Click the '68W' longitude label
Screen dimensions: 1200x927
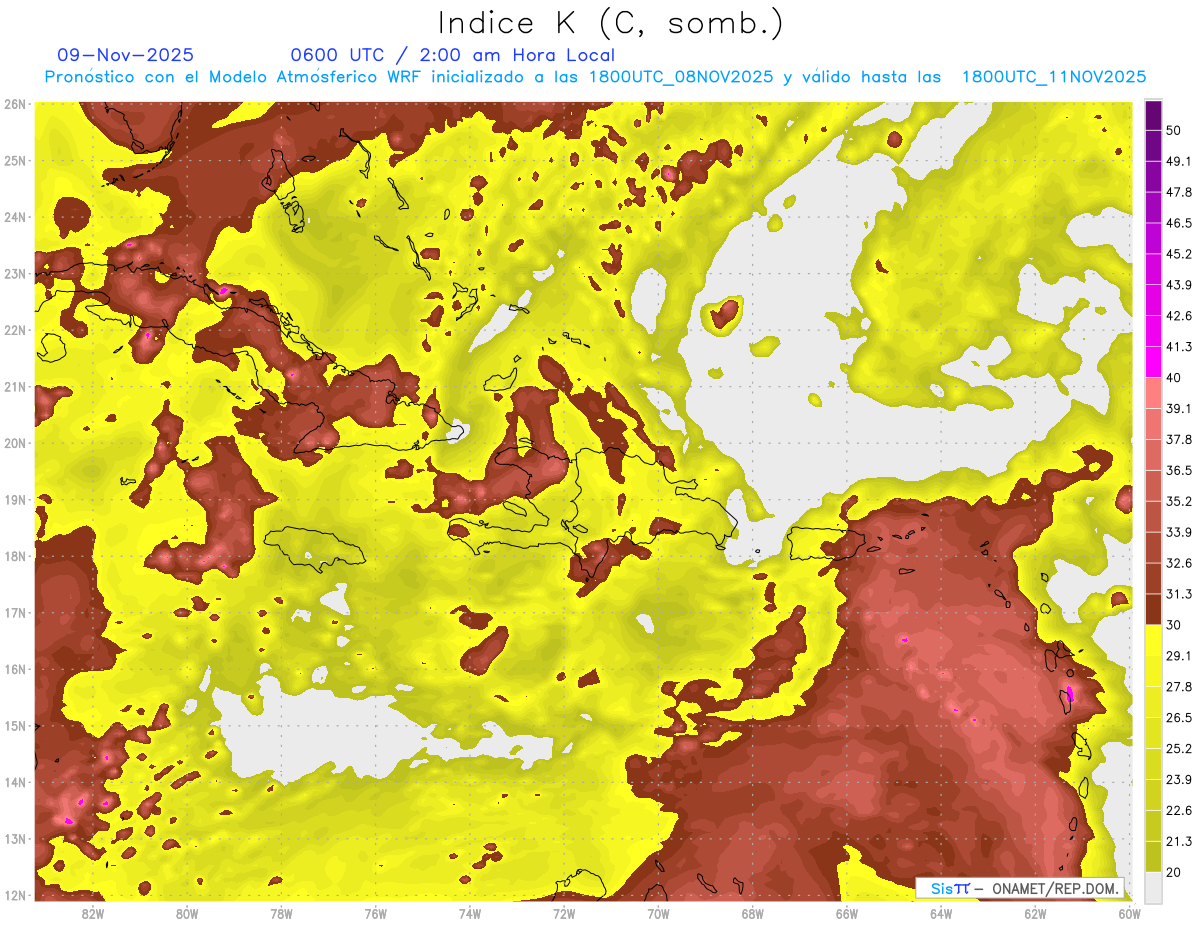coord(753,913)
